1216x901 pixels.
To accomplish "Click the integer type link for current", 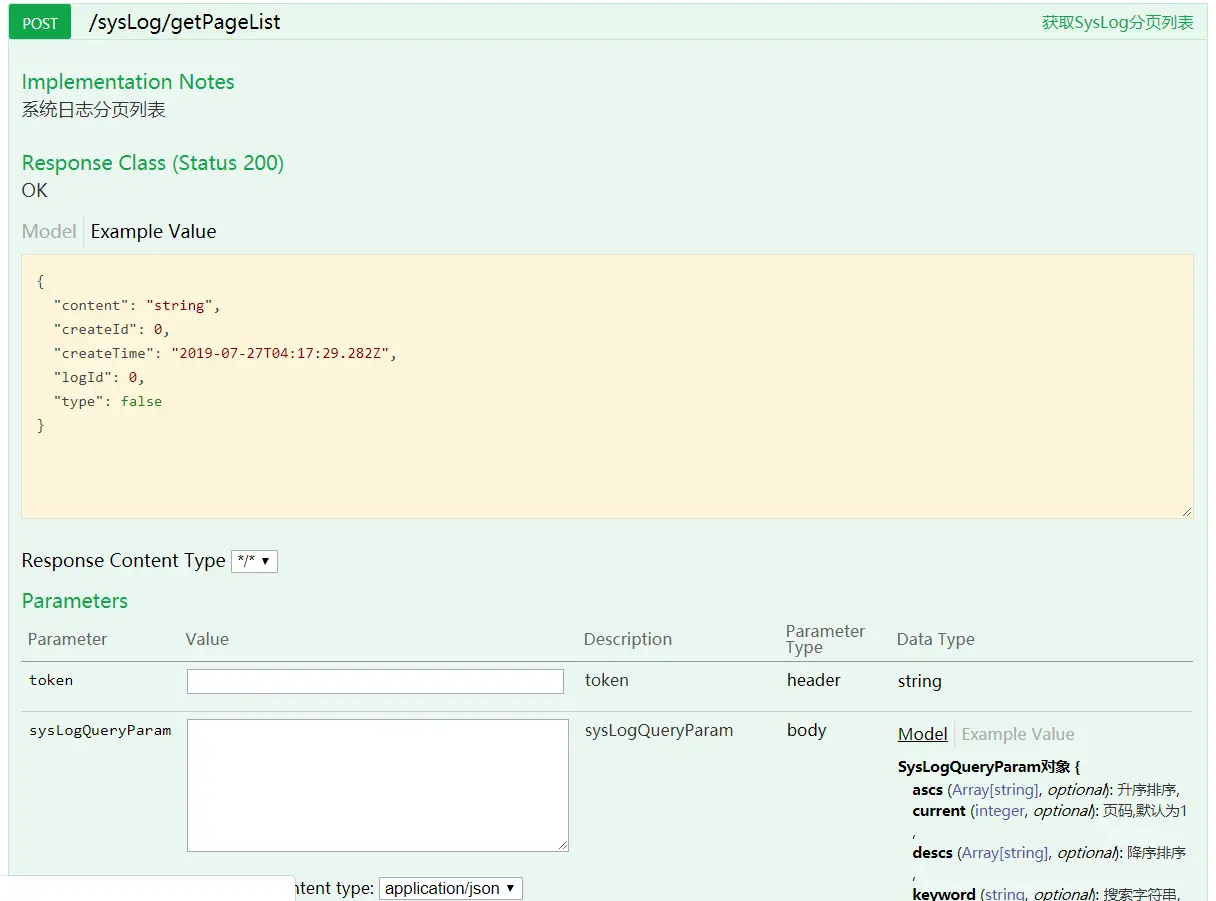I will coord(999,810).
